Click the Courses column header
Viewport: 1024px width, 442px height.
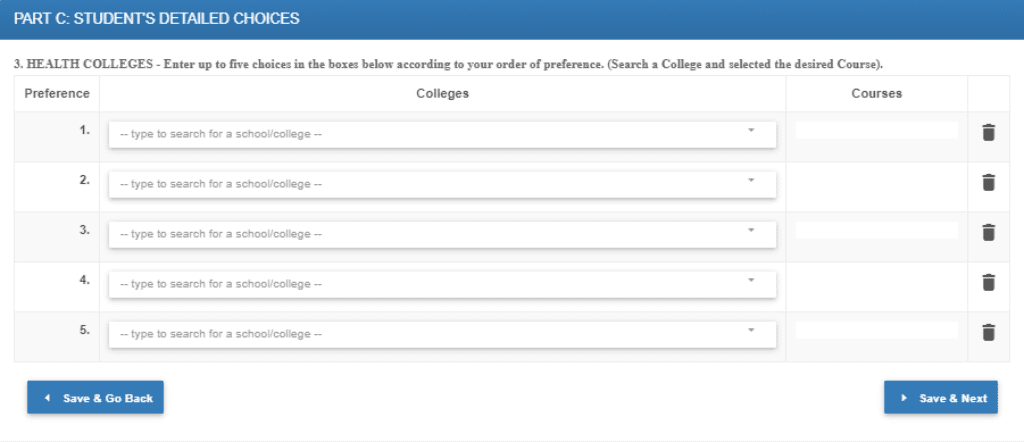point(876,93)
